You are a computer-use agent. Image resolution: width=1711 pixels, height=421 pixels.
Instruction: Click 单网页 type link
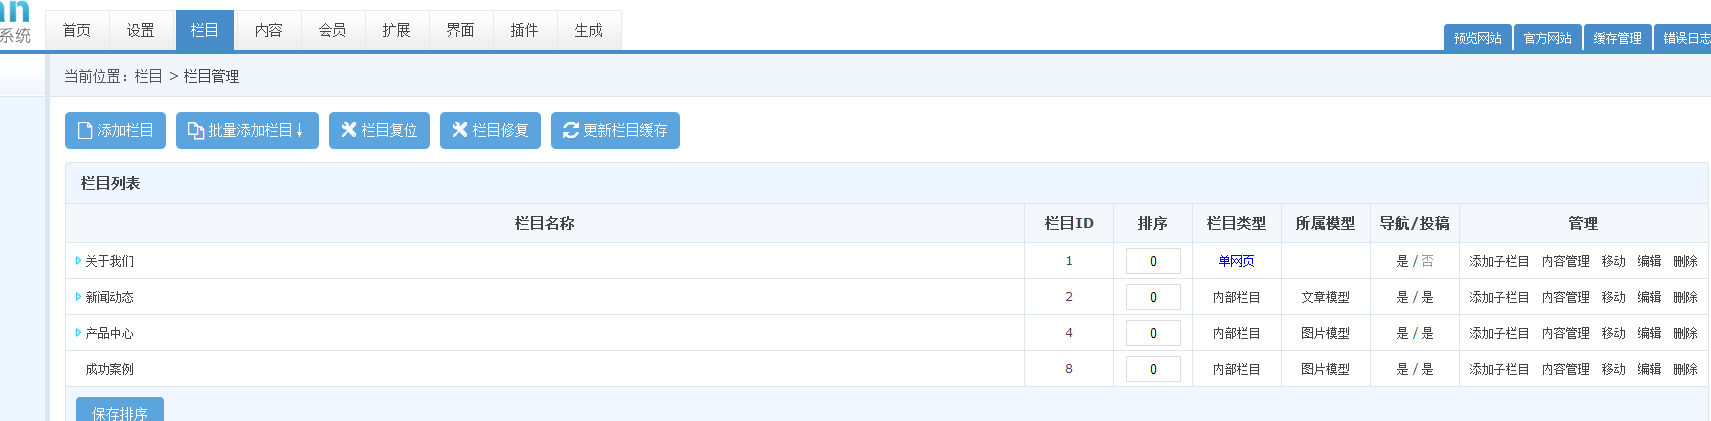1236,261
